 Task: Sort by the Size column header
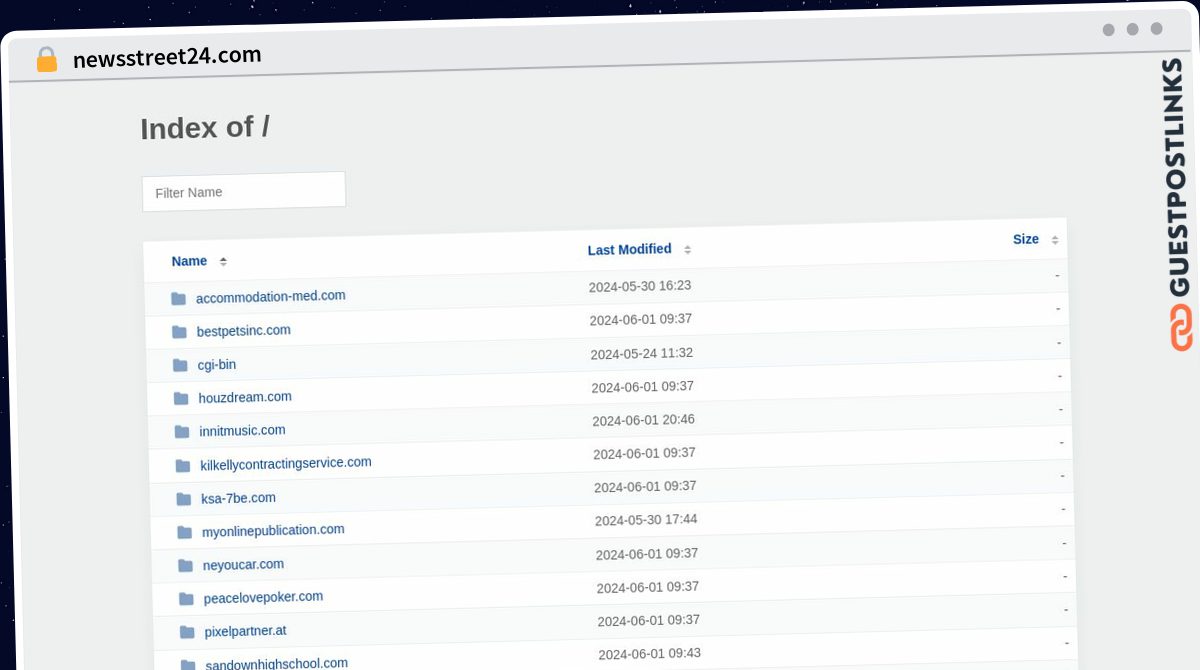coord(1026,239)
